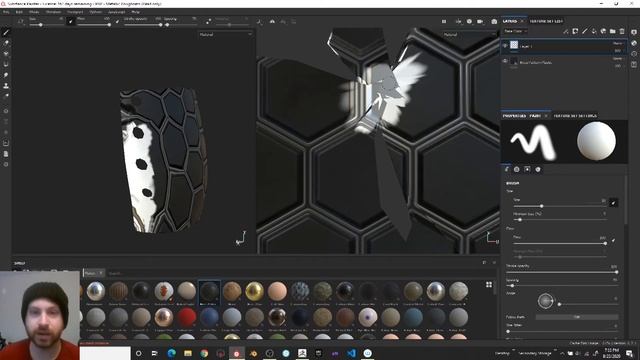Select the alpha properties icon under preview
640x360 pixels.
(x=517, y=169)
